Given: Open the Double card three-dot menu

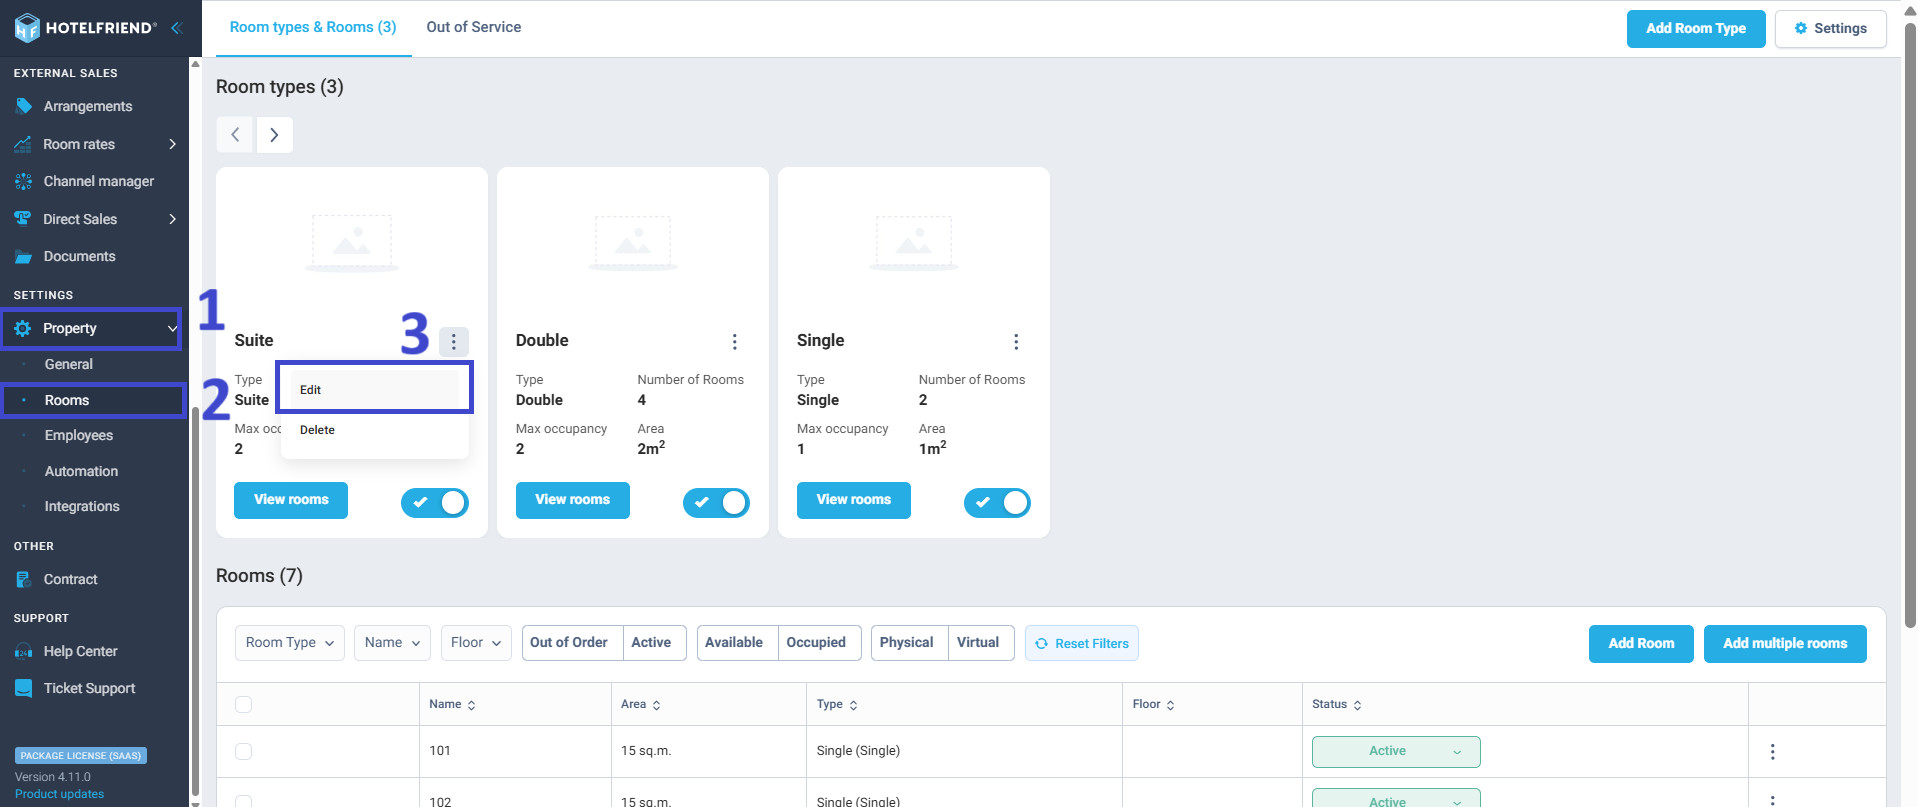Looking at the screenshot, I should [x=734, y=342].
